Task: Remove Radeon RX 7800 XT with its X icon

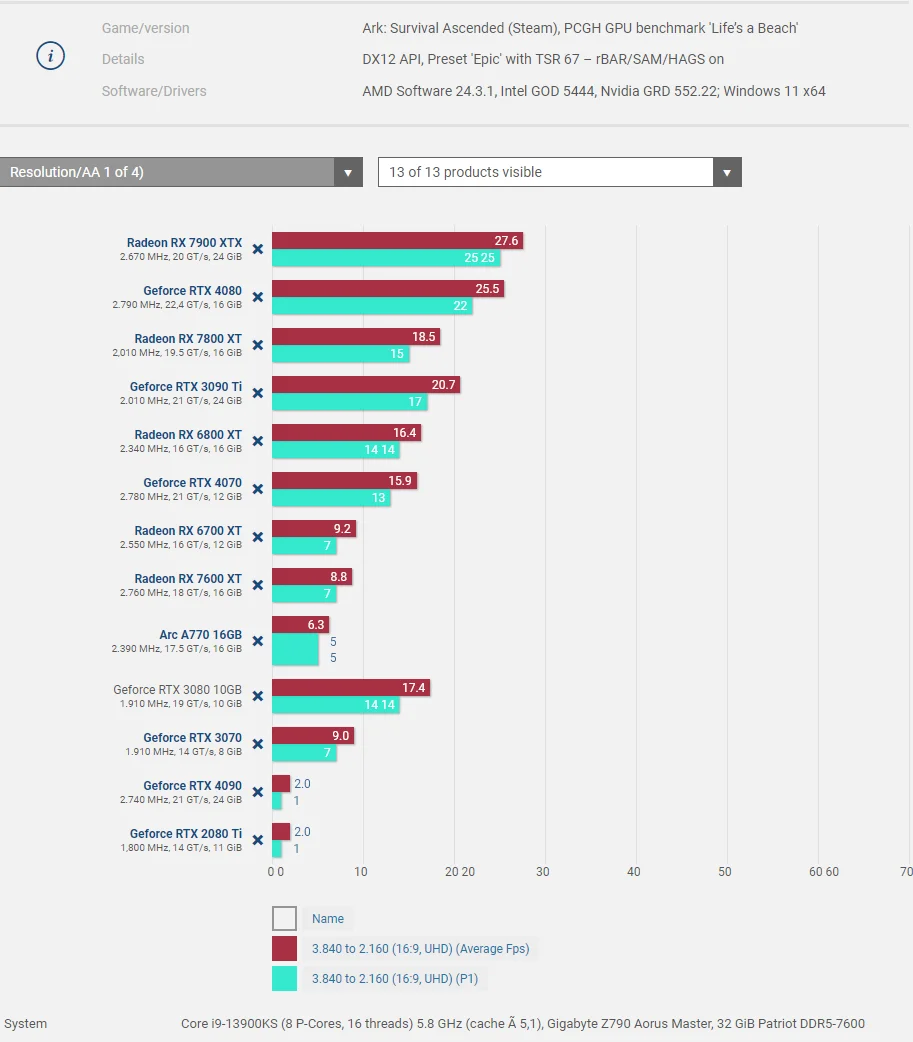Action: point(258,345)
